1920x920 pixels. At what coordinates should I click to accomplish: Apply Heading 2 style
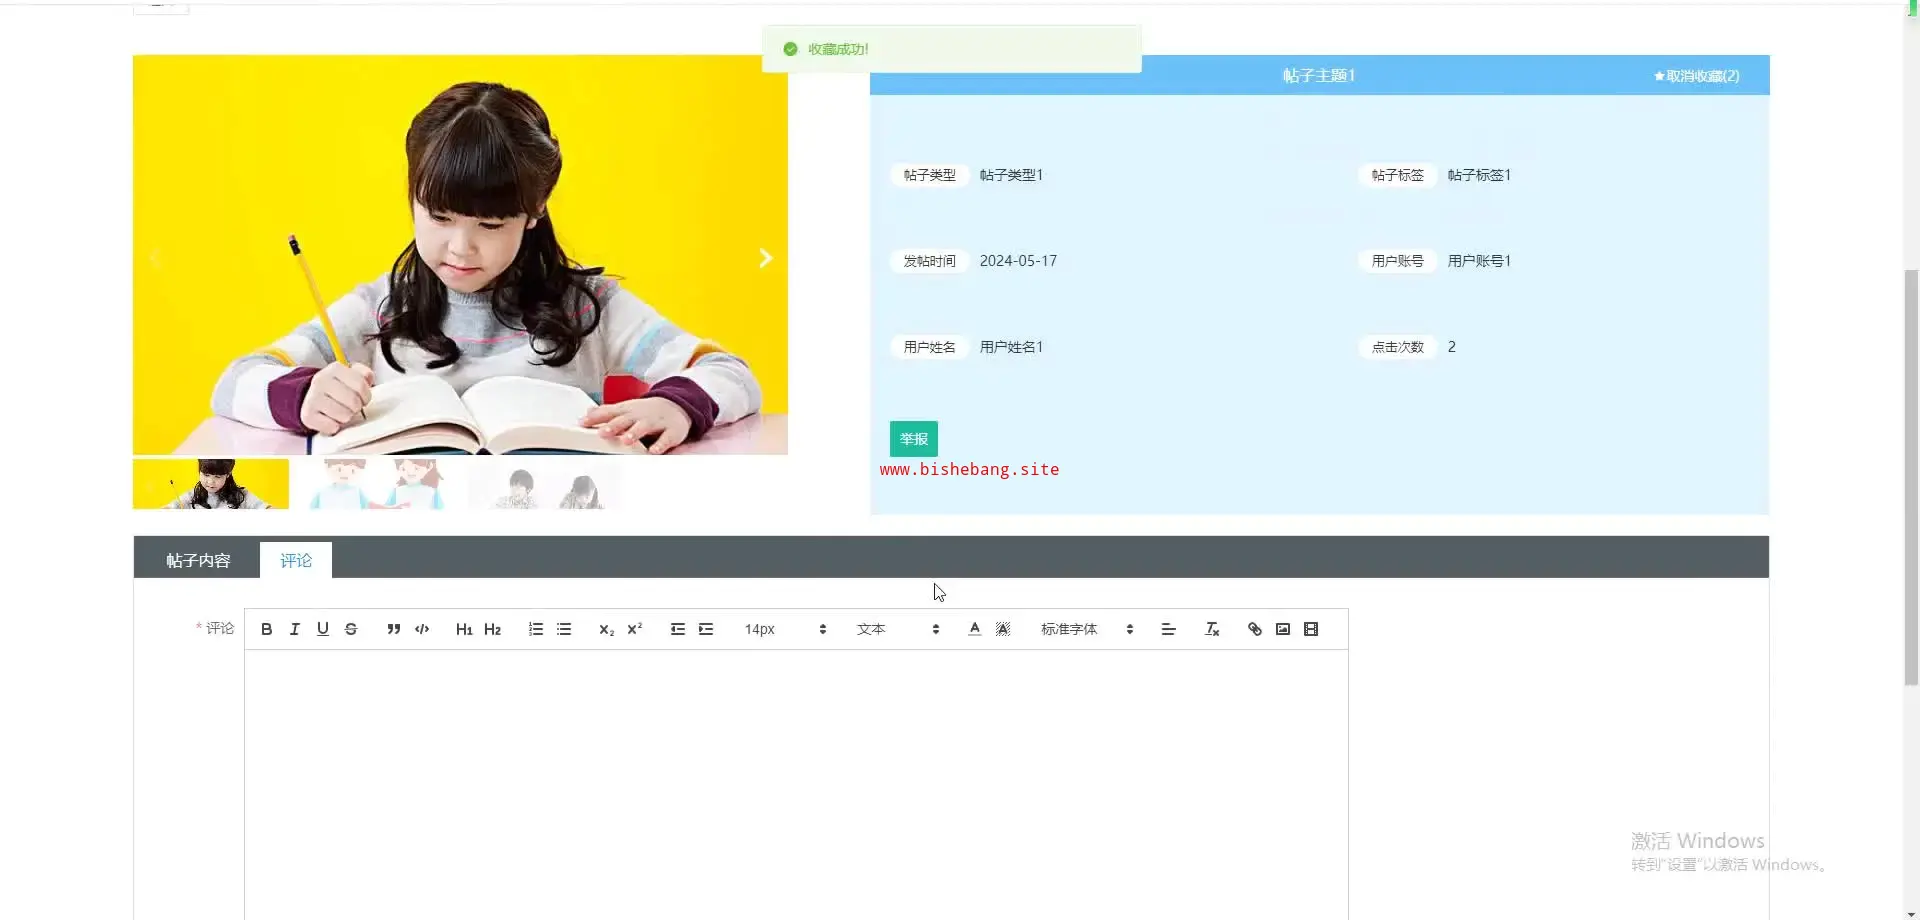[492, 629]
